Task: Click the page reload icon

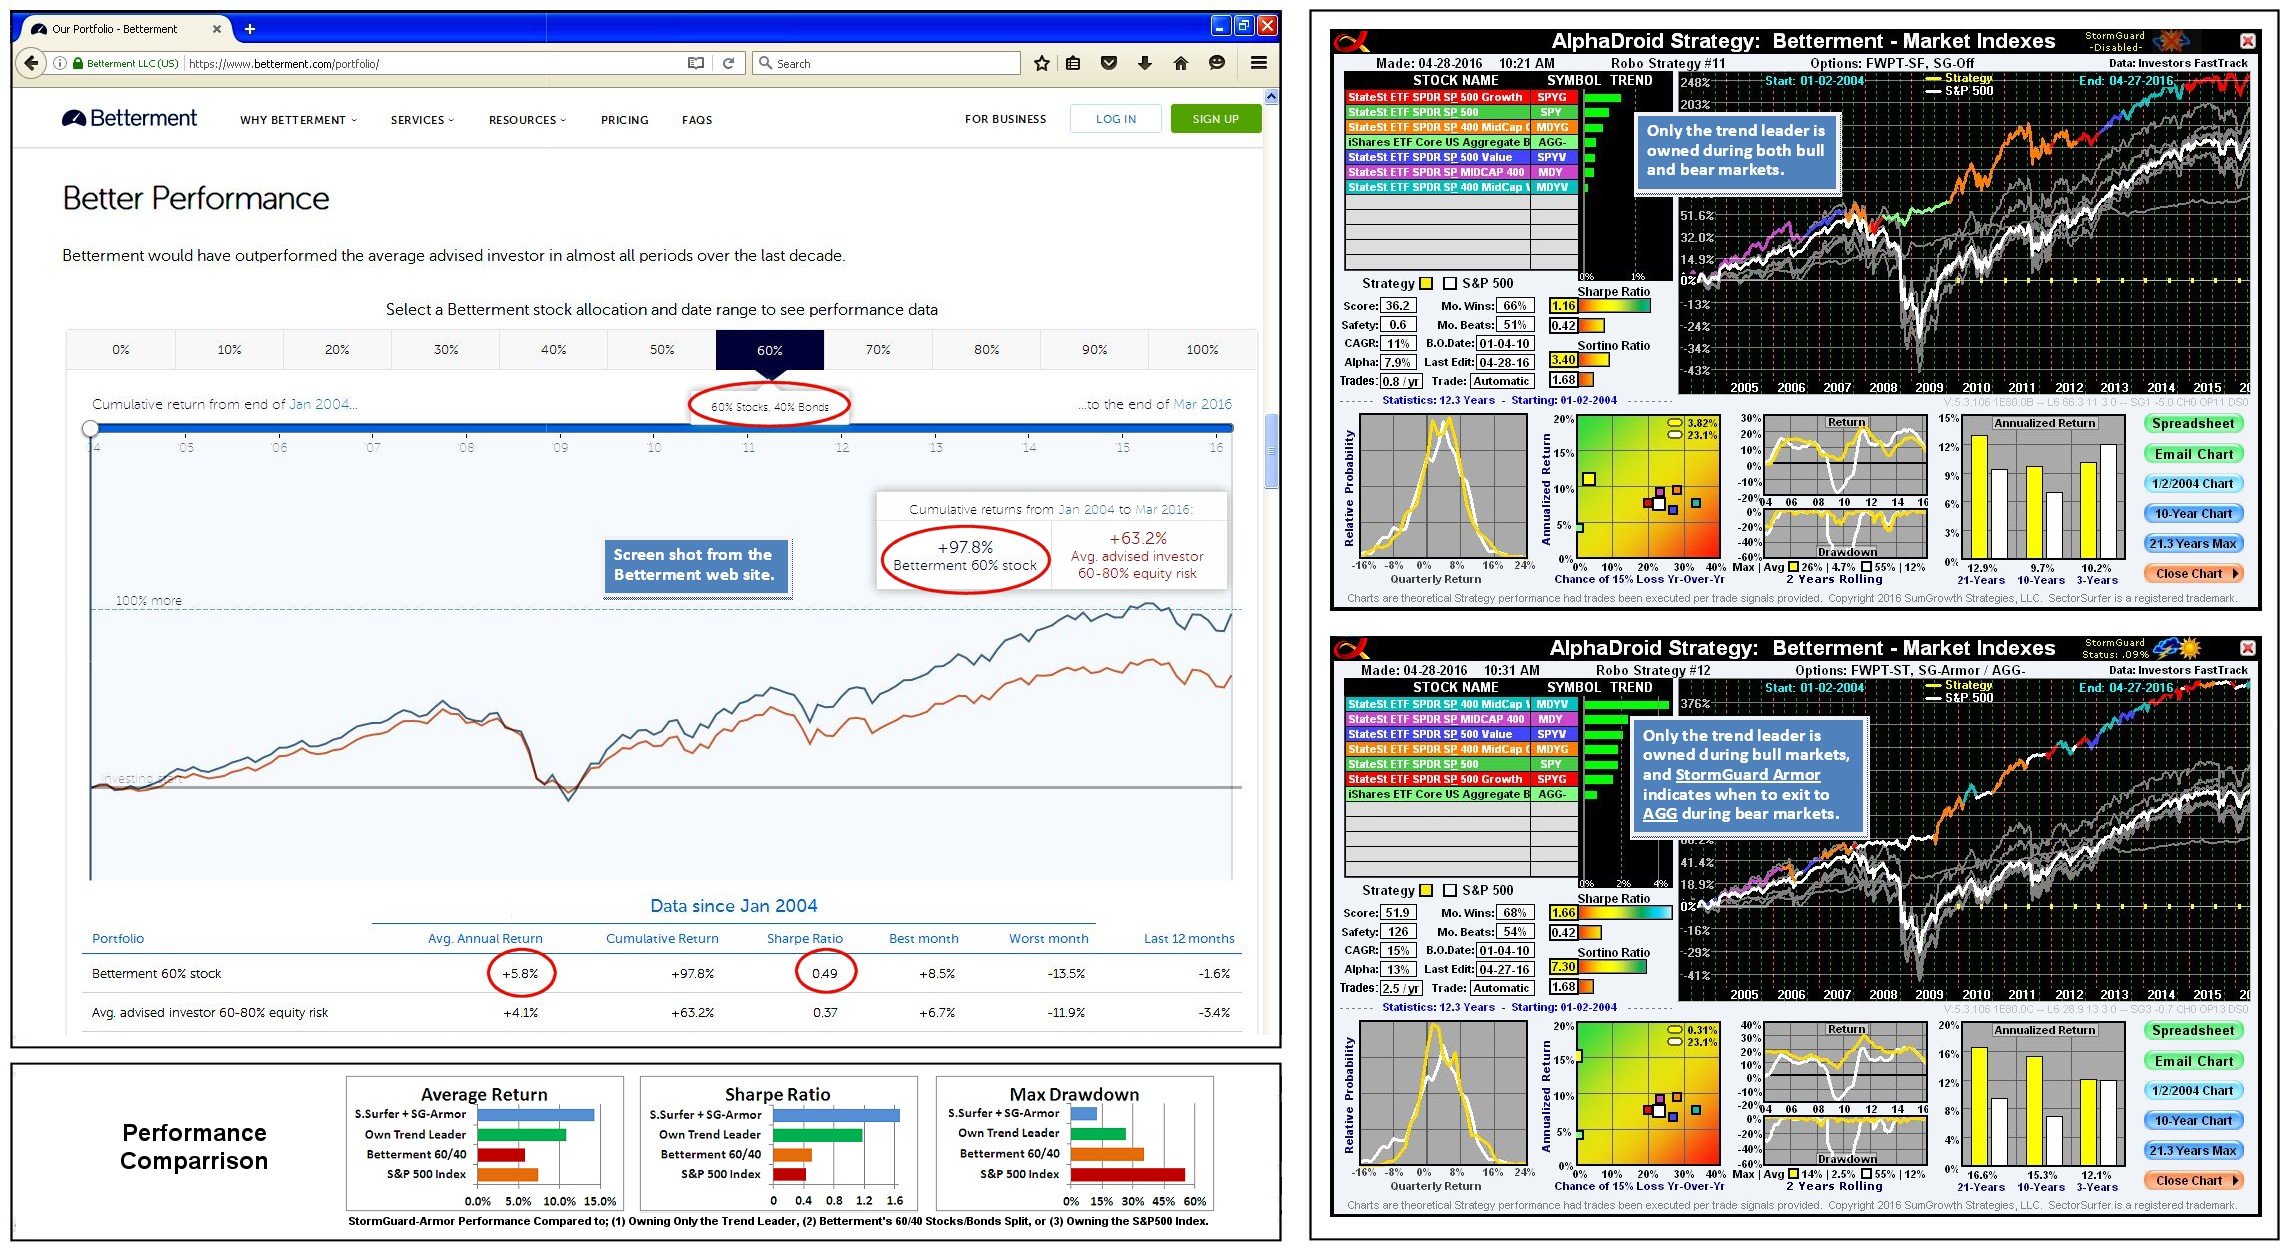Action: coord(729,63)
